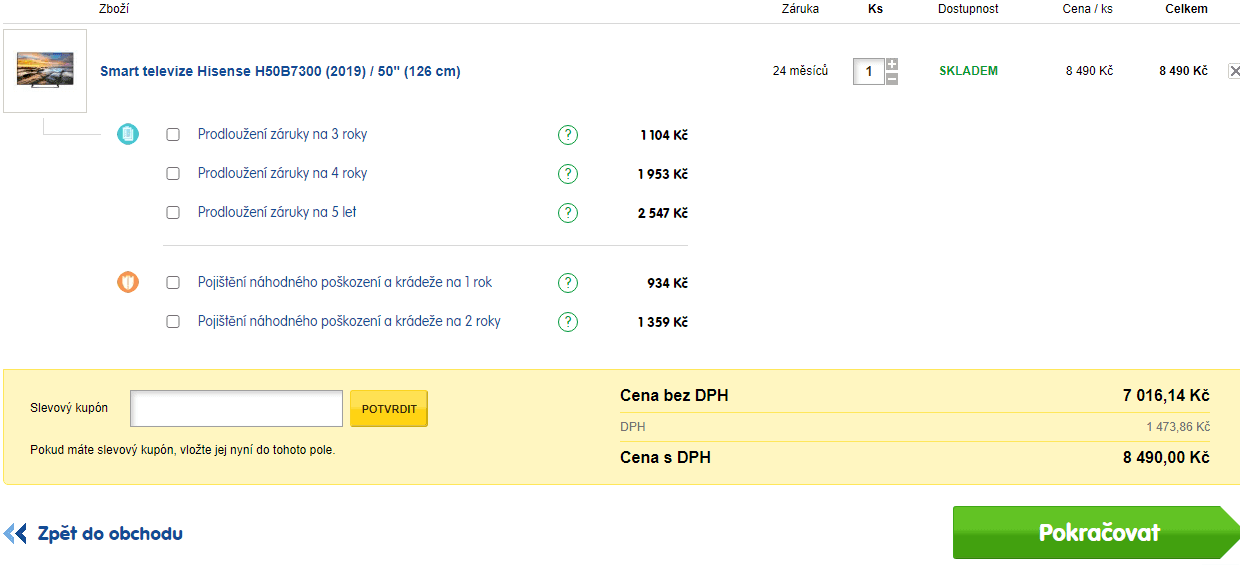Remove the Hisense TV from cart

click(1234, 71)
